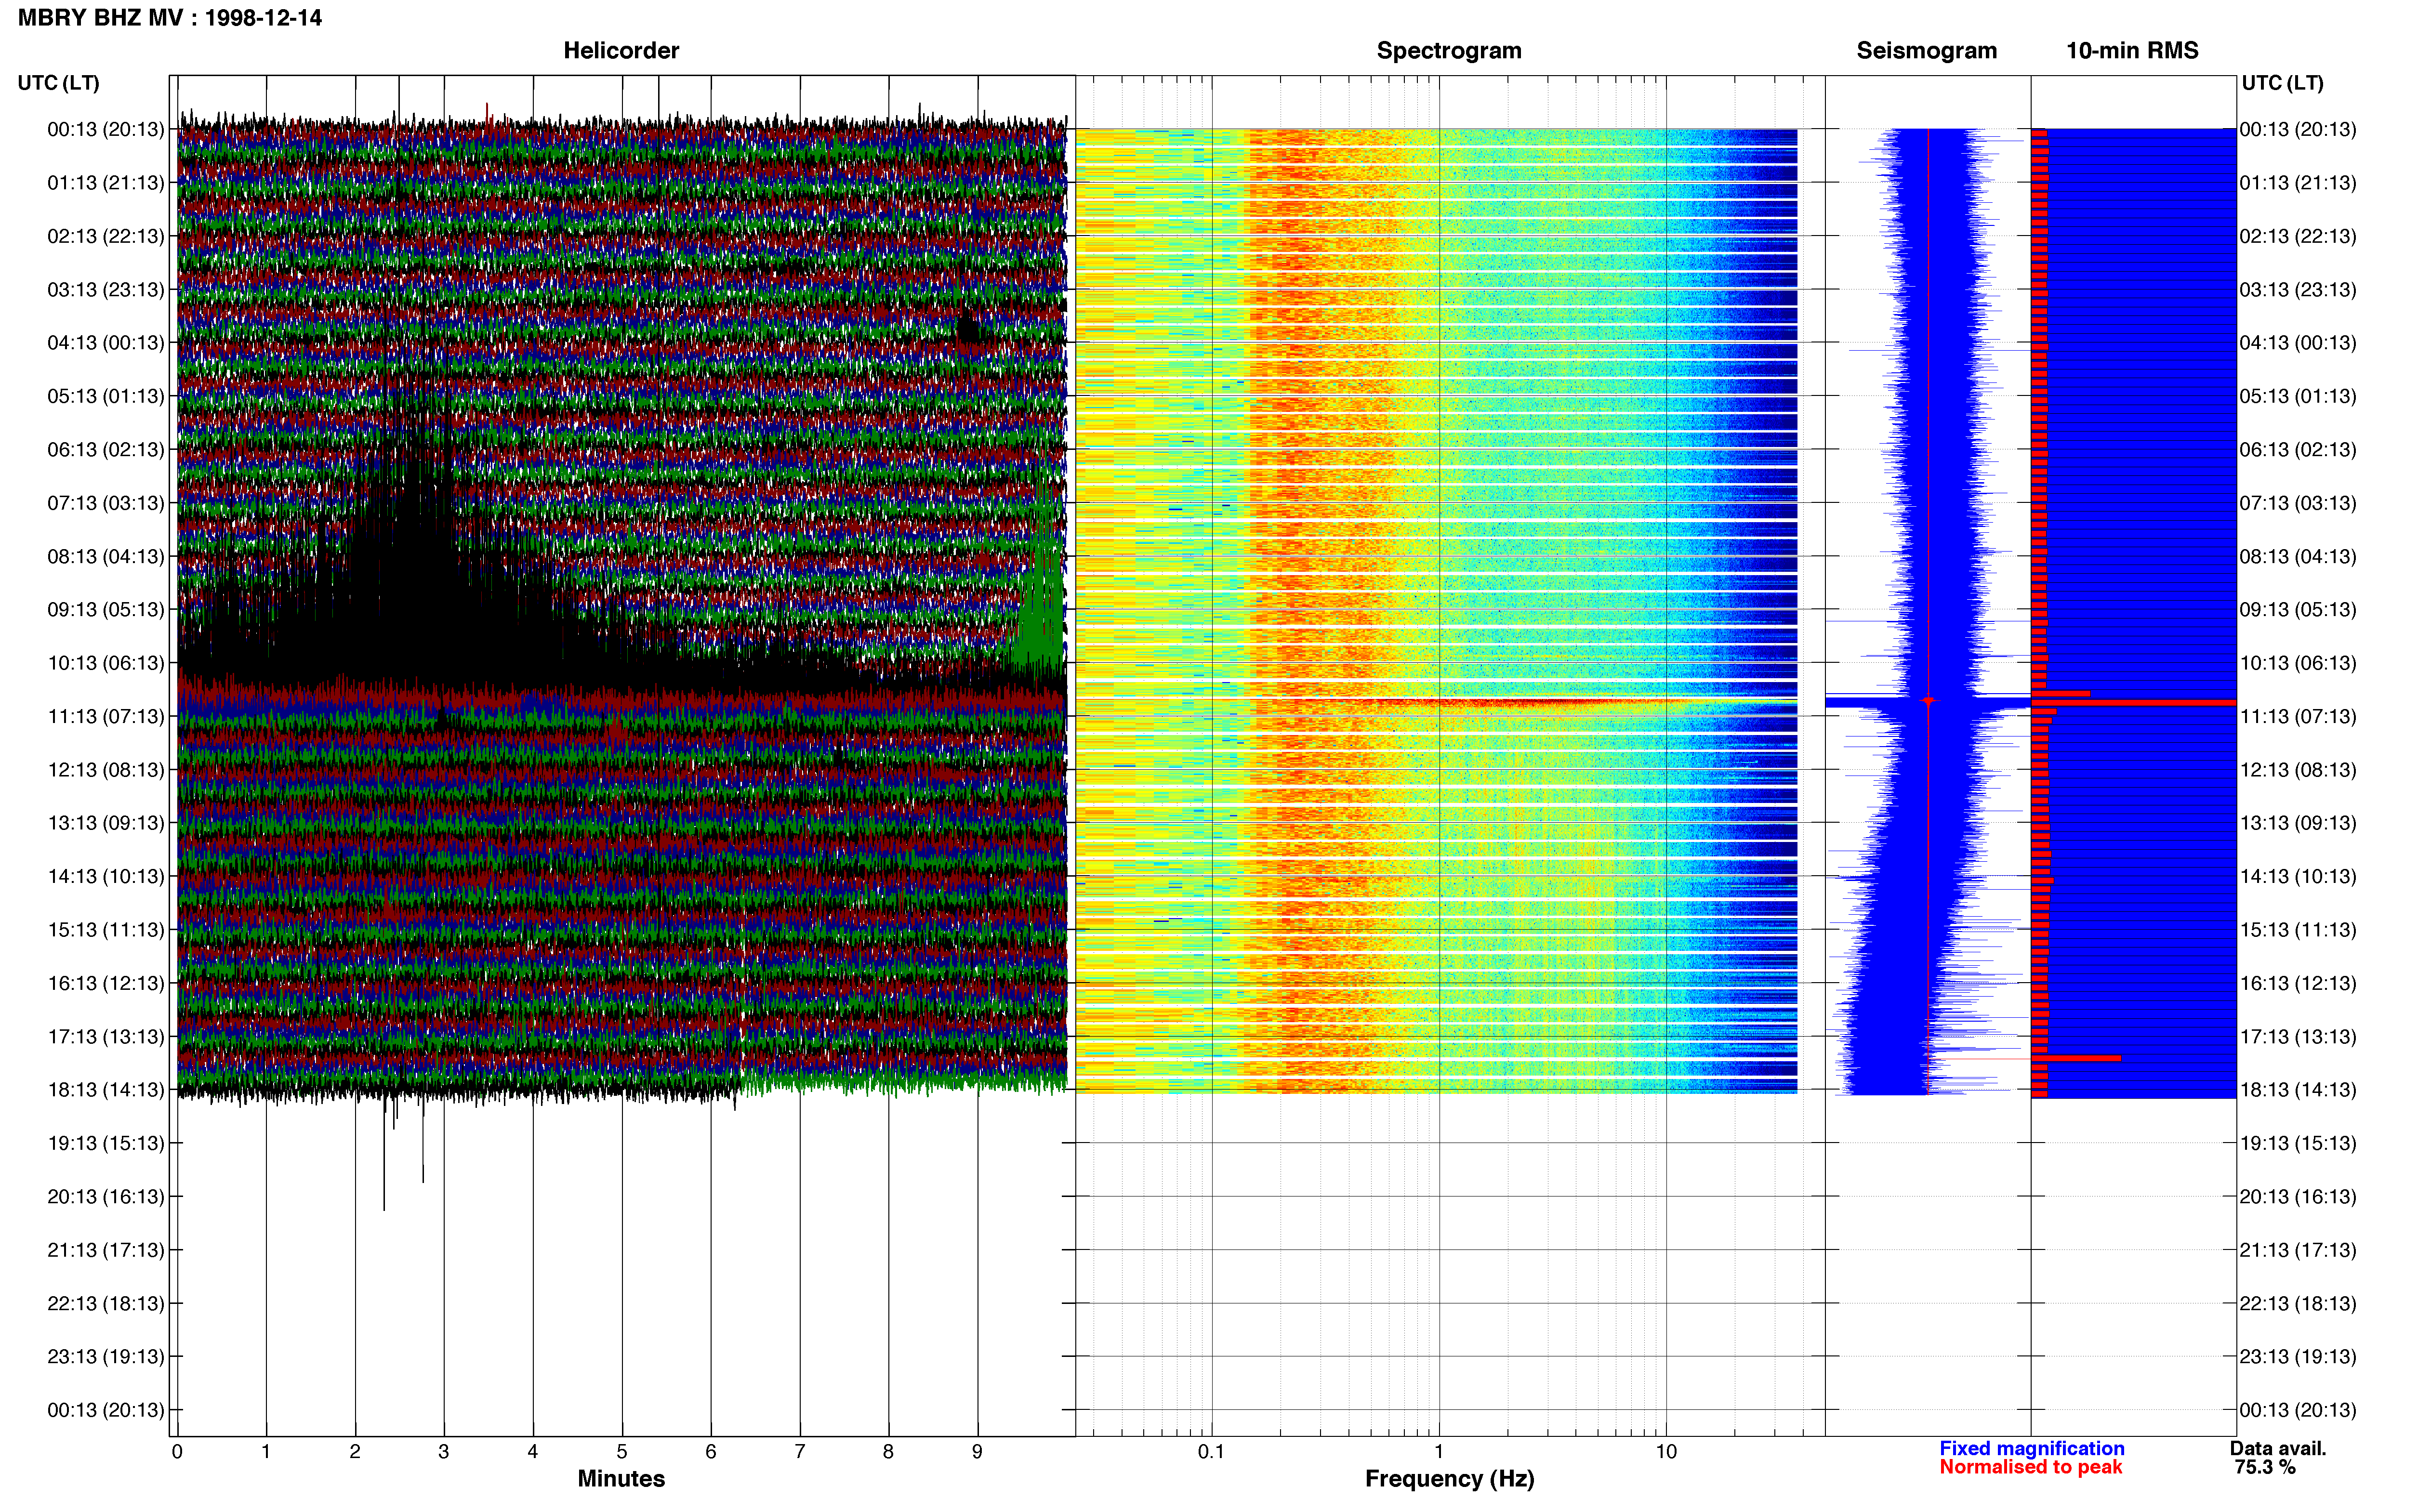Image resolution: width=2418 pixels, height=1512 pixels.
Task: Click the UTC (LT) label beside the Helicorder
Action: [59, 83]
